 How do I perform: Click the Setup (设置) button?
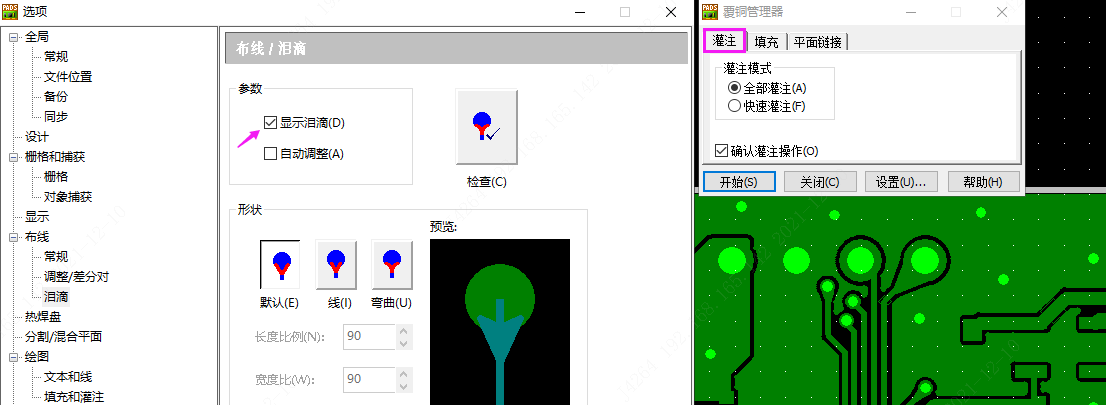[900, 182]
